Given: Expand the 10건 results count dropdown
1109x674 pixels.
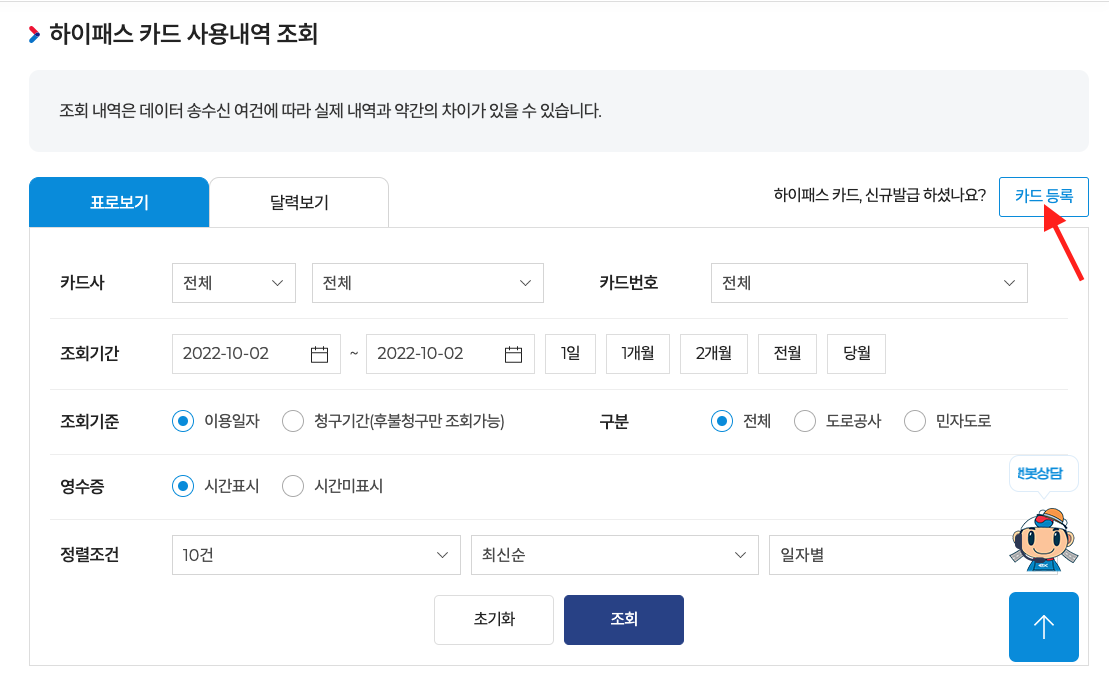Looking at the screenshot, I should 315,554.
